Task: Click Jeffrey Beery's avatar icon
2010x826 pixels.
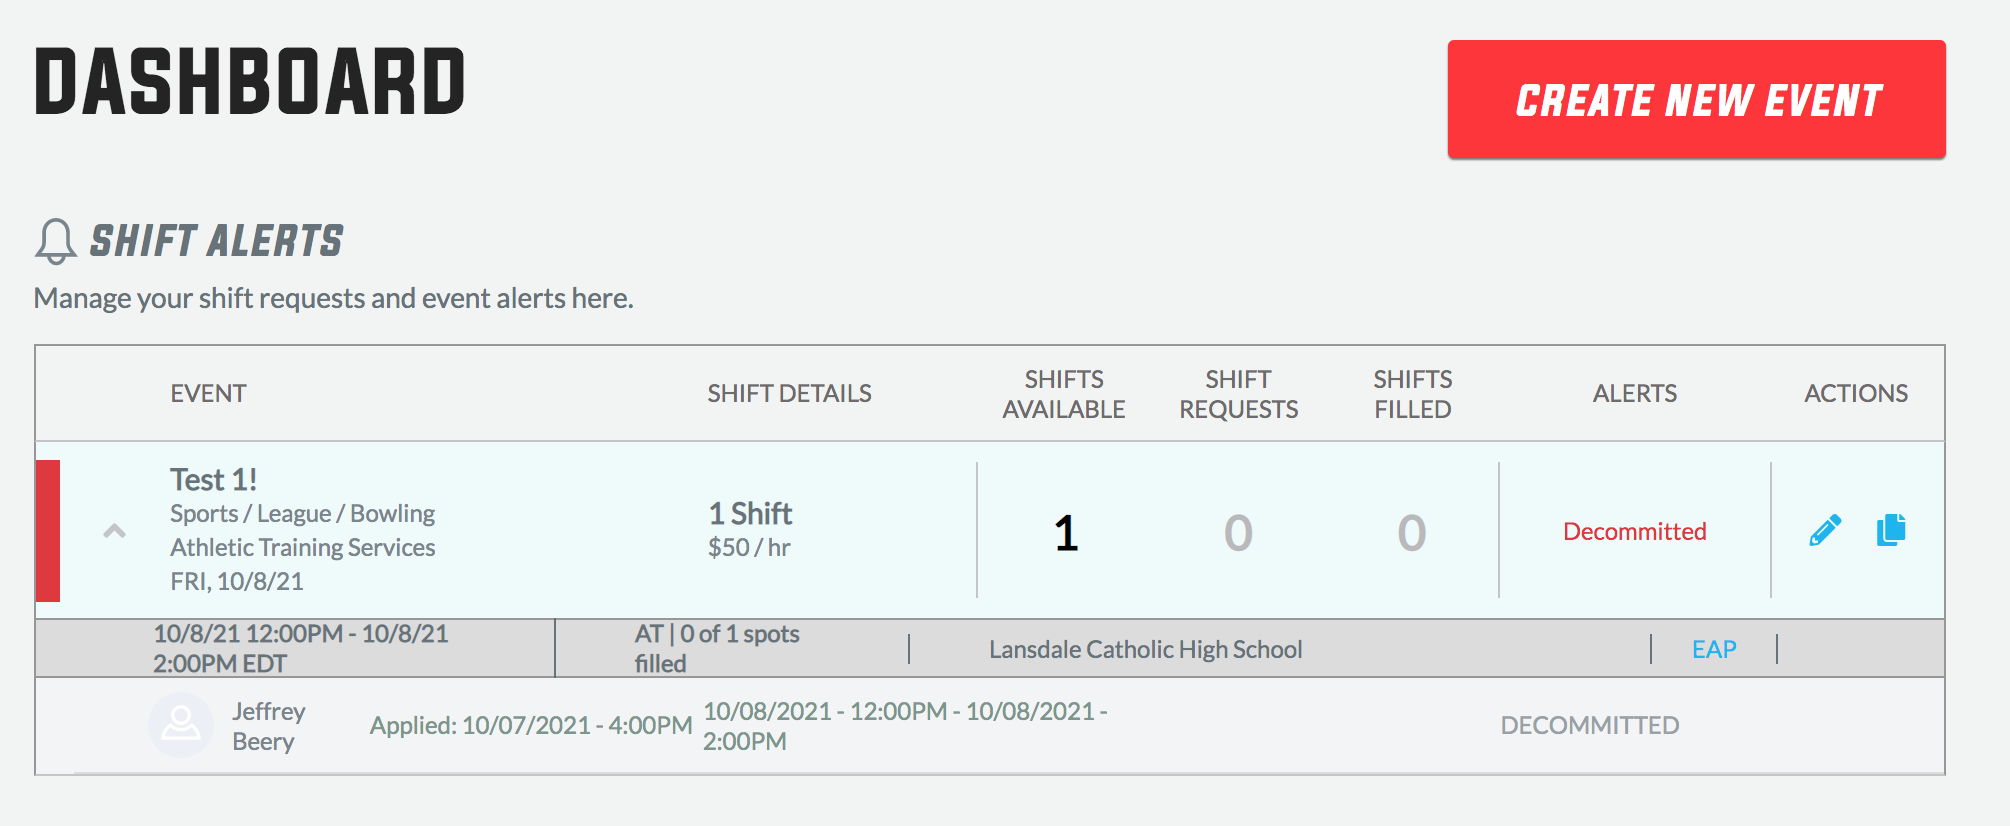Action: tap(181, 725)
